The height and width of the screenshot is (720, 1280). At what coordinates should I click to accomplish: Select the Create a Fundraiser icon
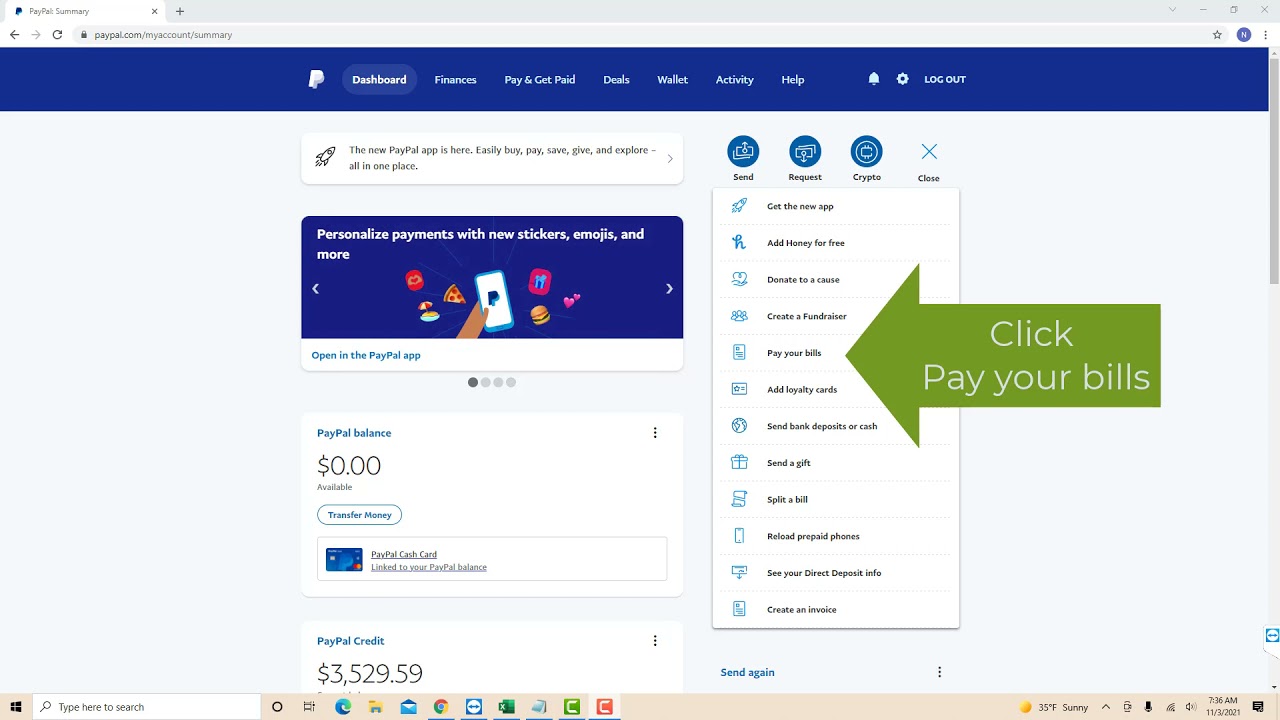click(x=739, y=316)
